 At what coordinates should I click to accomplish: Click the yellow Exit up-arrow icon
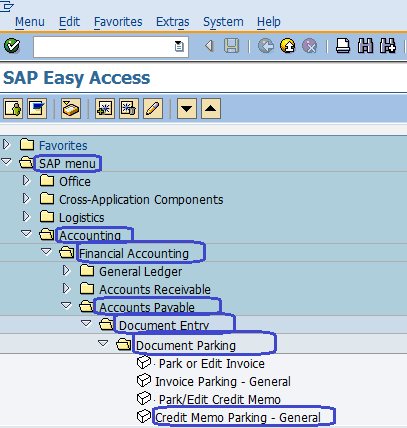pyautogui.click(x=288, y=46)
